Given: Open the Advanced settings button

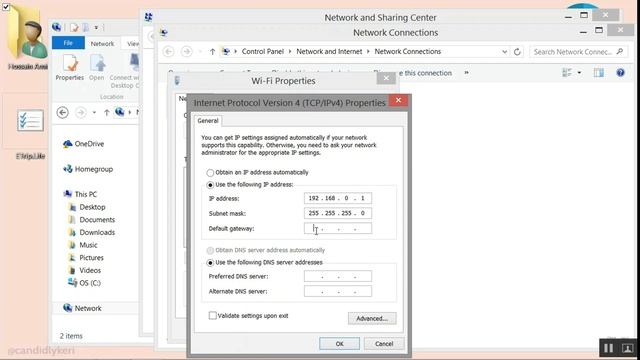Looking at the screenshot, I should click(x=372, y=318).
